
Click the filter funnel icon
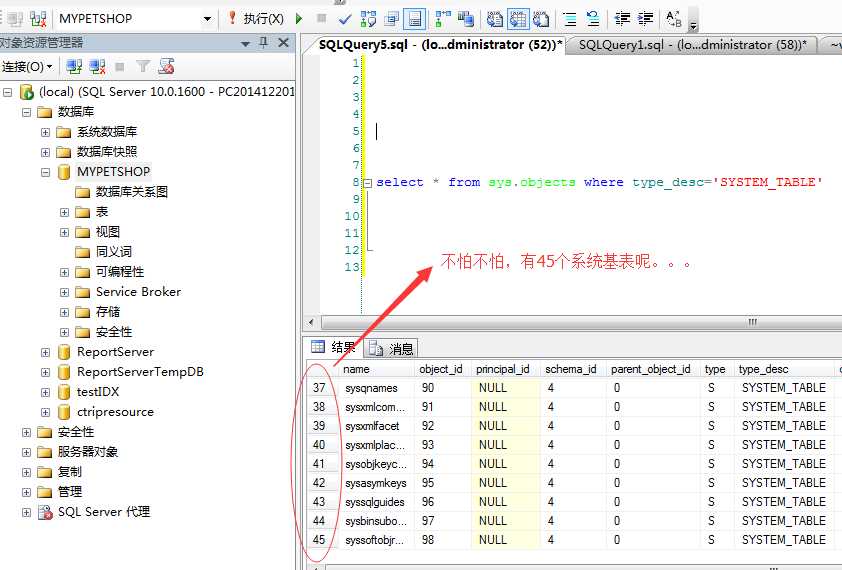[143, 67]
